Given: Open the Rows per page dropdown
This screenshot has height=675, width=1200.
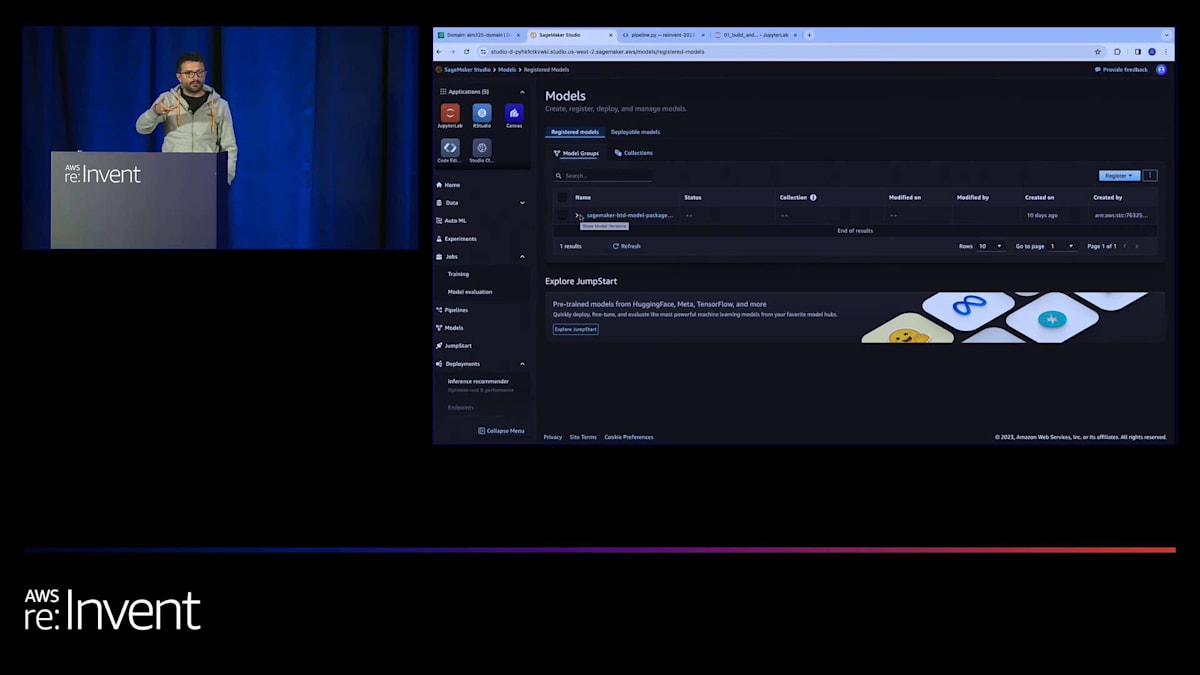Looking at the screenshot, I should pos(991,246).
